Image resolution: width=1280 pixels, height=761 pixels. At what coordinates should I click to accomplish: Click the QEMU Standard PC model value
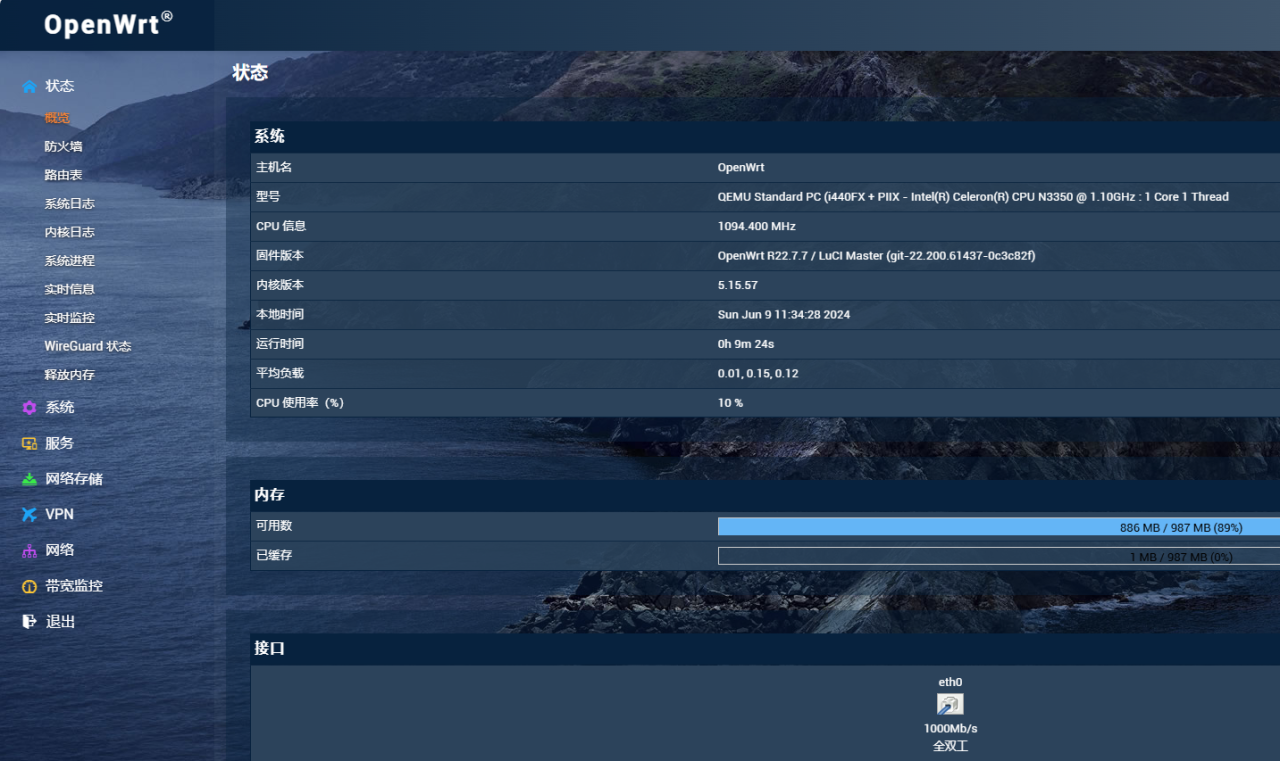(x=973, y=197)
